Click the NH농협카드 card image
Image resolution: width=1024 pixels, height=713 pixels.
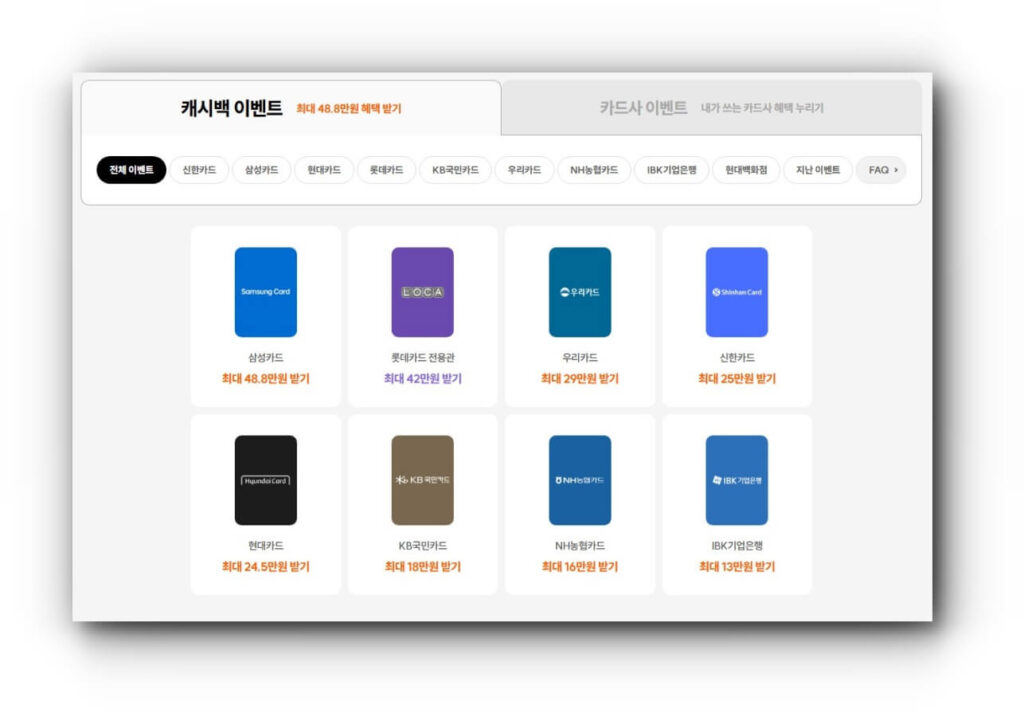[580, 480]
